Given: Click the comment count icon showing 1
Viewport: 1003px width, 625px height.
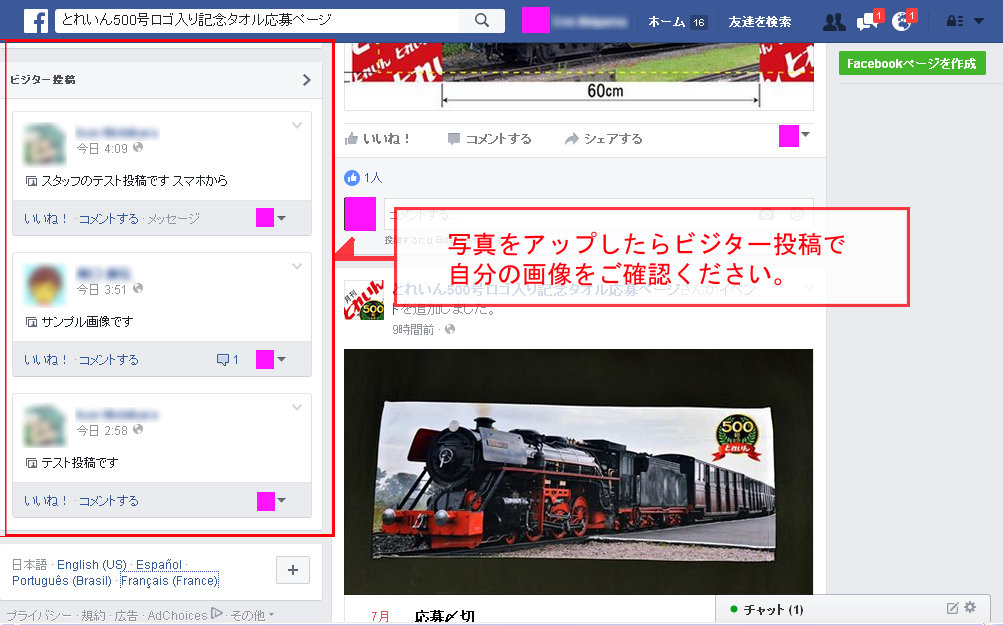Looking at the screenshot, I should (x=227, y=360).
